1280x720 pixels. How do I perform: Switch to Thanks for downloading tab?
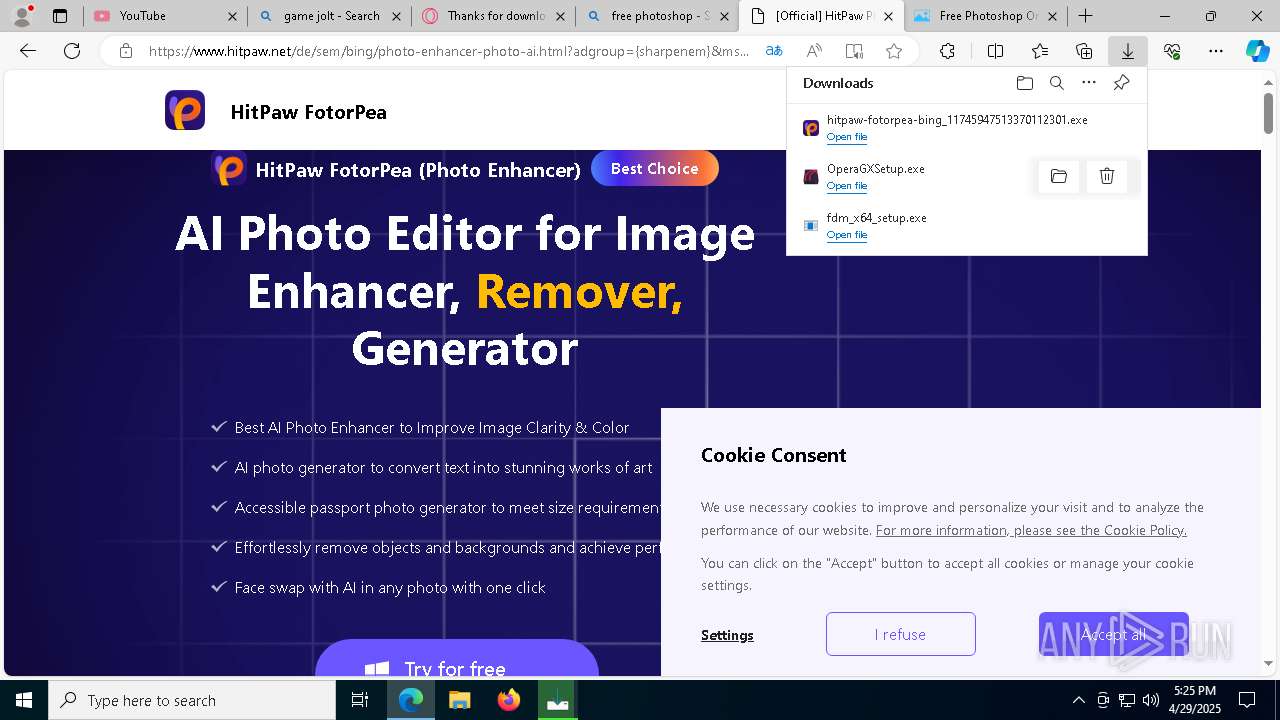[492, 16]
